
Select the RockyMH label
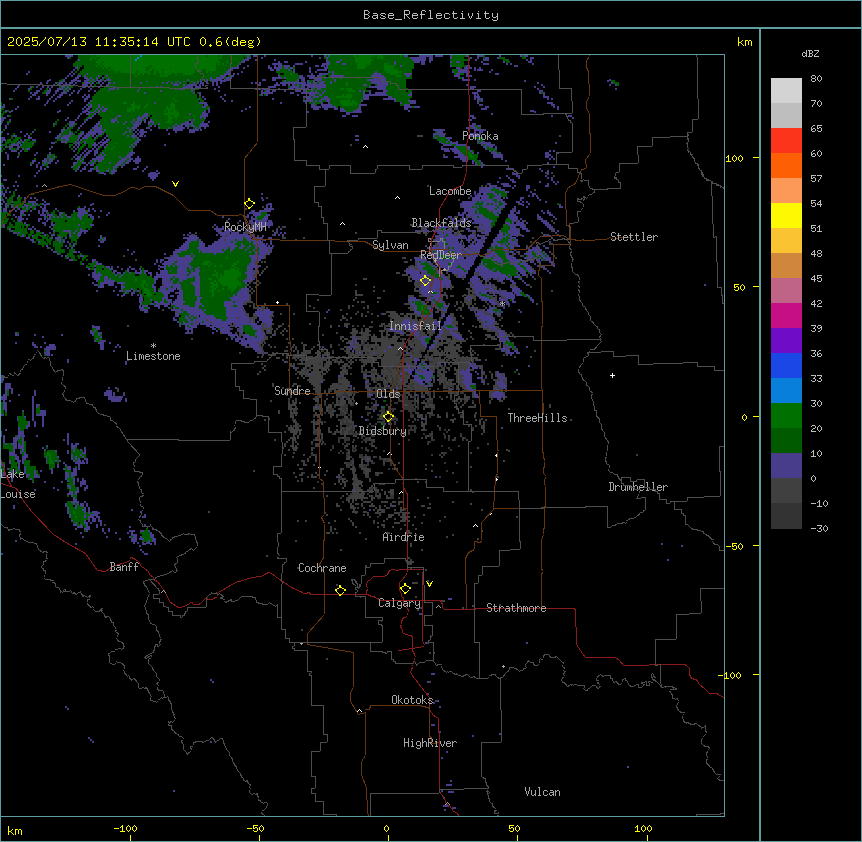245,227
